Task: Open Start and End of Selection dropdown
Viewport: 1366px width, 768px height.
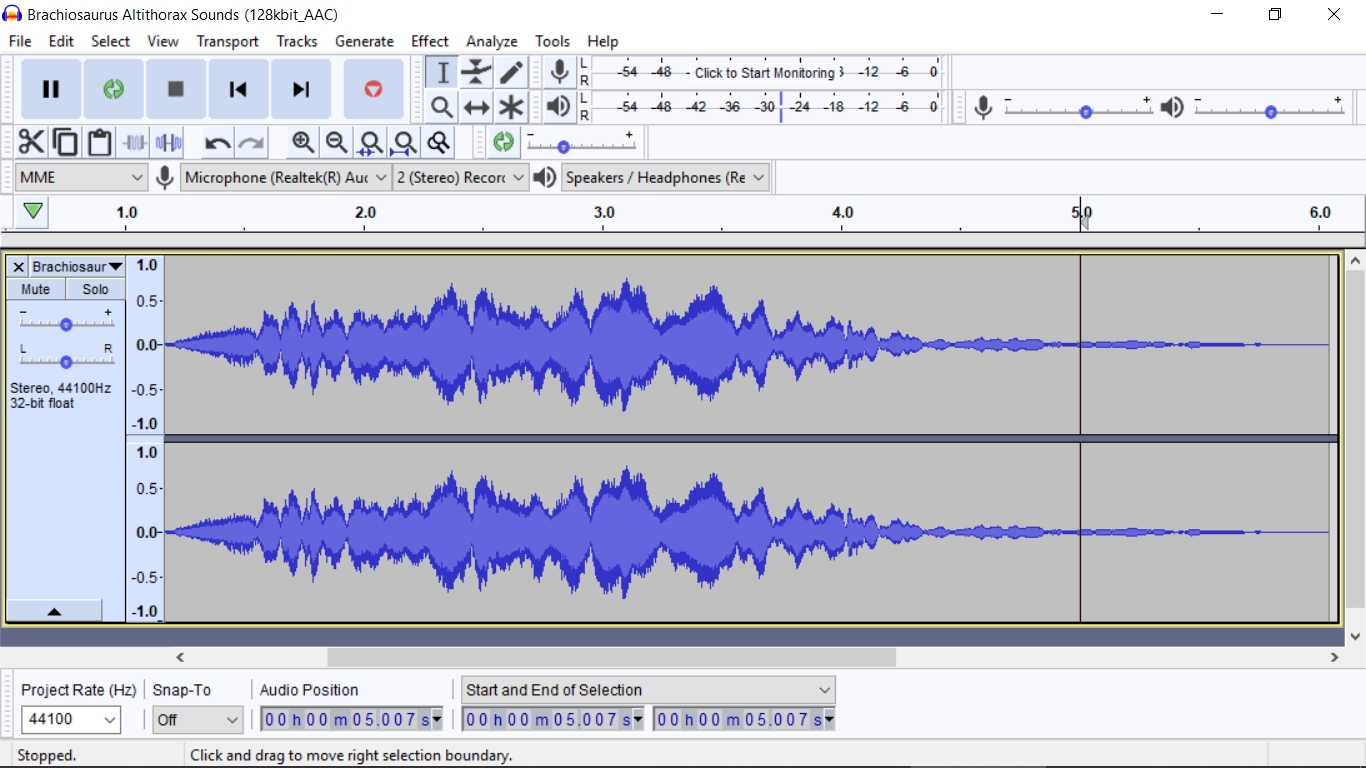Action: pos(648,690)
